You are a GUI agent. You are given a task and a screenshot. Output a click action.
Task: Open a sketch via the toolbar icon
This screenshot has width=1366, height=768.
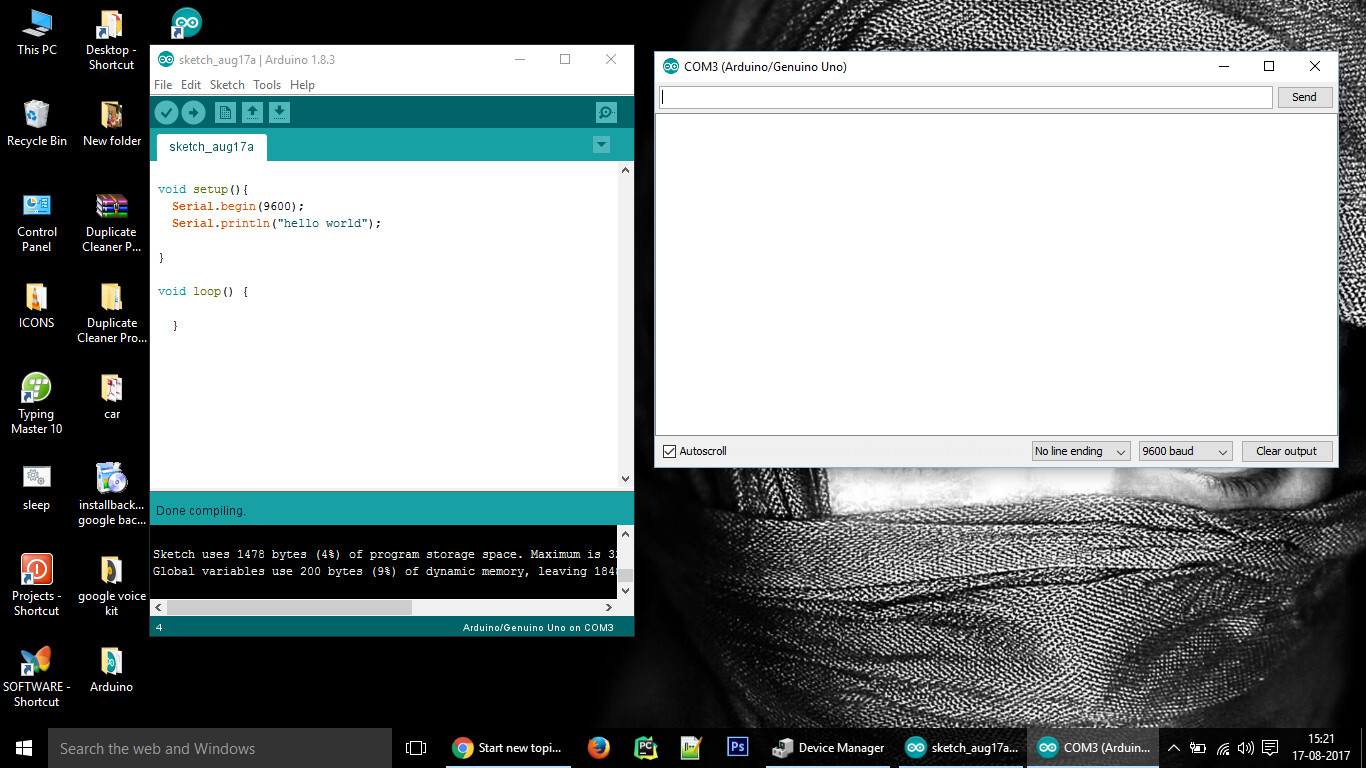[251, 112]
